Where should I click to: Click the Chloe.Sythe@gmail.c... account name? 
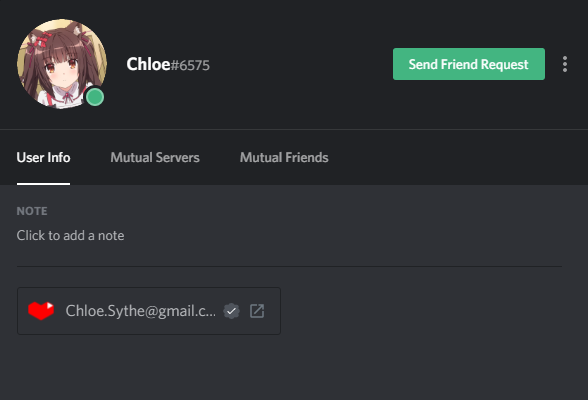point(141,311)
